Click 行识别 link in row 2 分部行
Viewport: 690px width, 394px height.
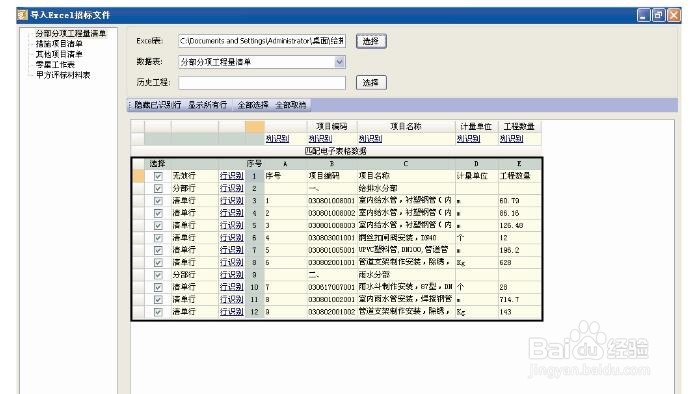point(231,188)
